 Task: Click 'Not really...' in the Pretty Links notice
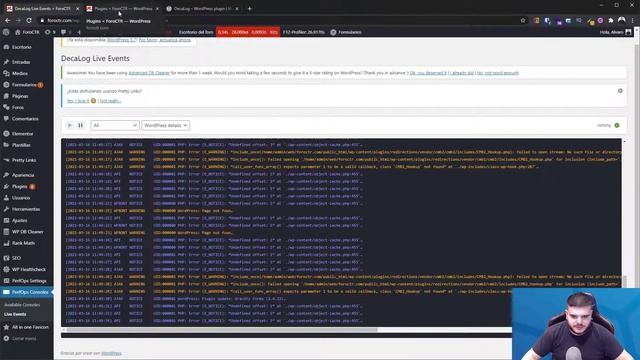110,101
